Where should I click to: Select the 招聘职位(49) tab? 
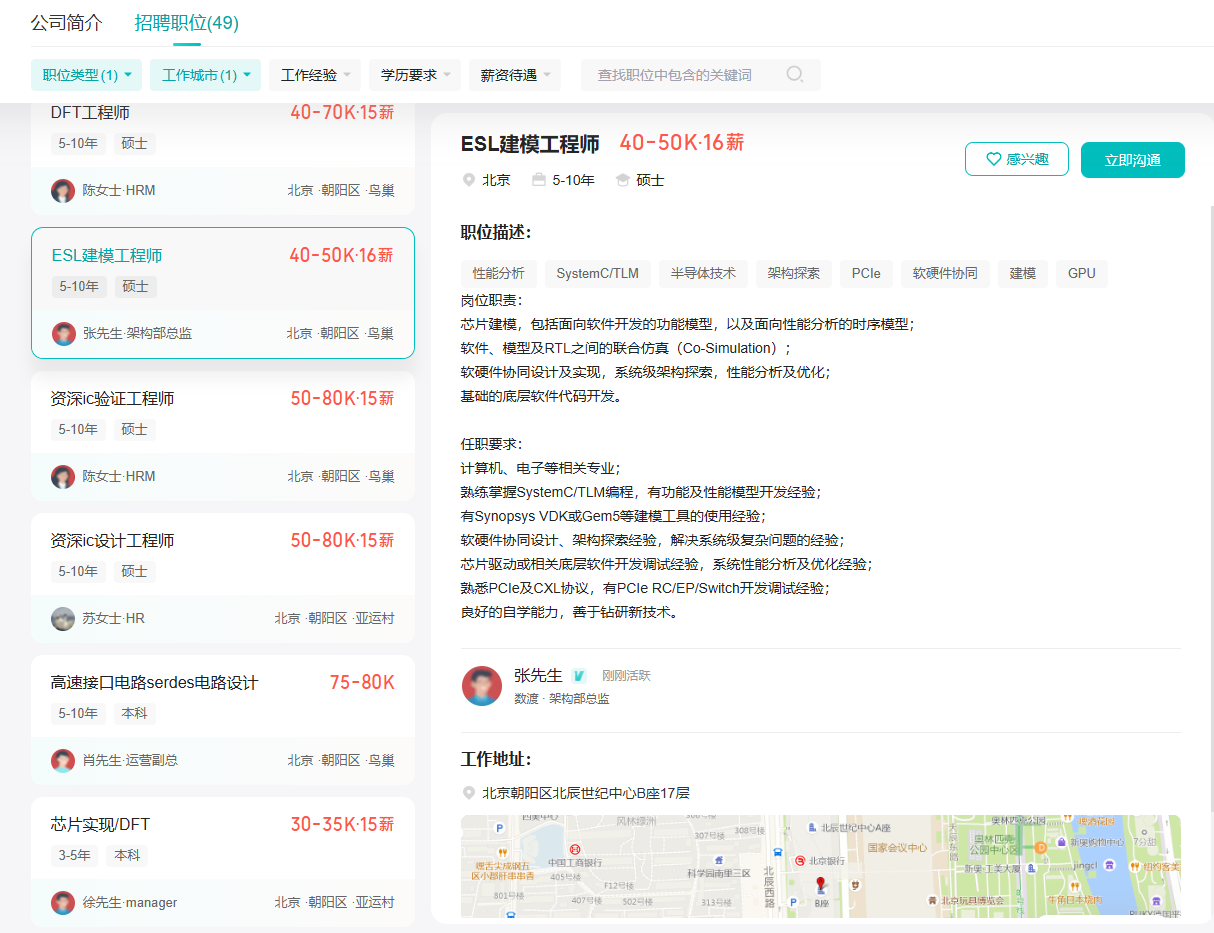click(187, 23)
